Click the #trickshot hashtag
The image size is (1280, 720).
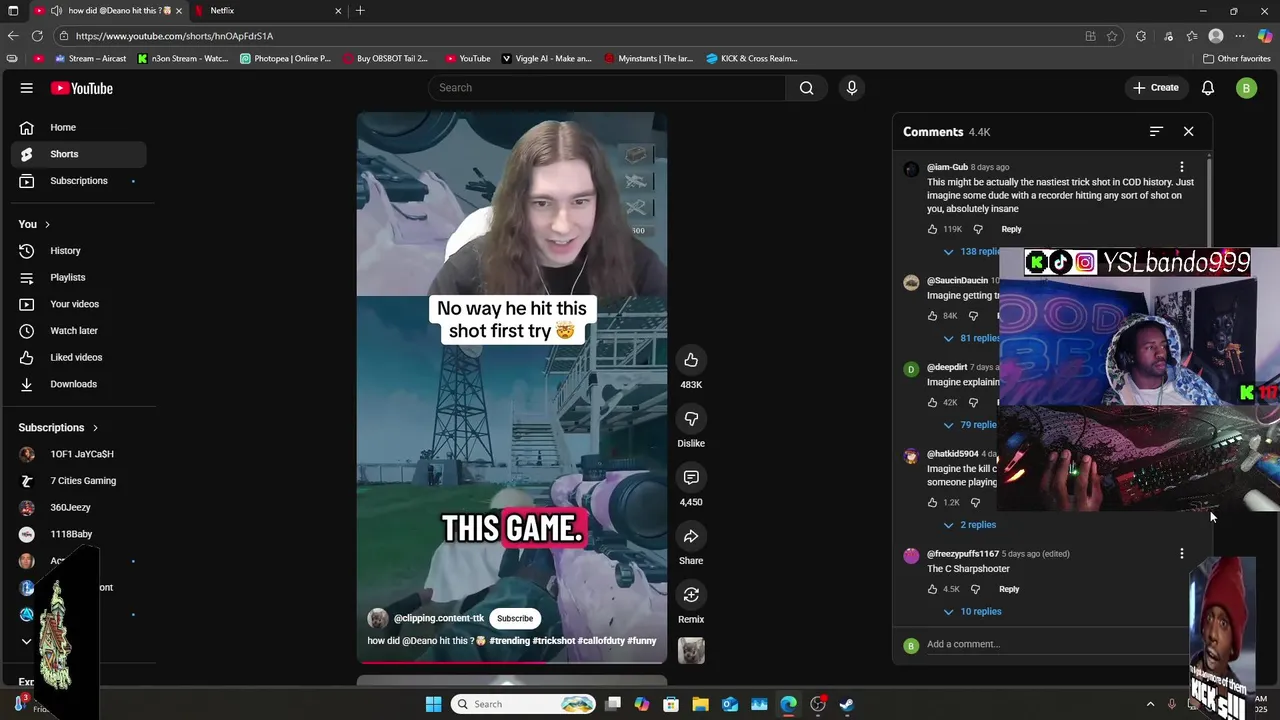click(554, 641)
